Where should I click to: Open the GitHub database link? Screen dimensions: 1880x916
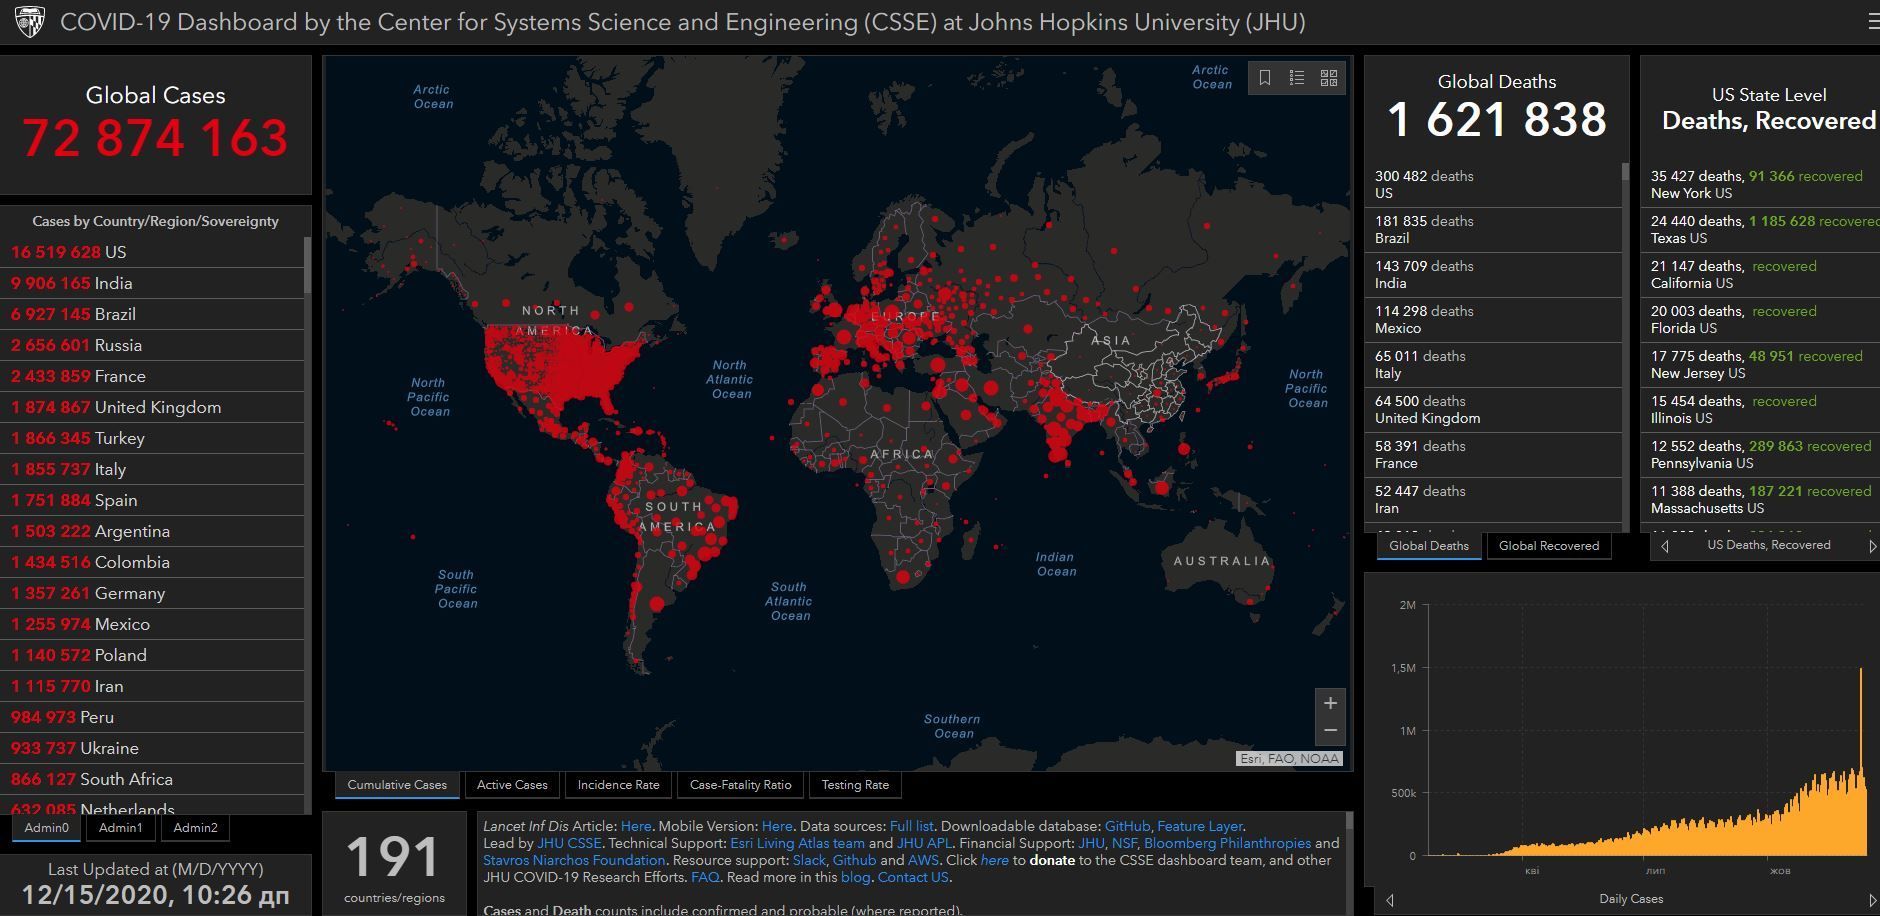click(1127, 826)
